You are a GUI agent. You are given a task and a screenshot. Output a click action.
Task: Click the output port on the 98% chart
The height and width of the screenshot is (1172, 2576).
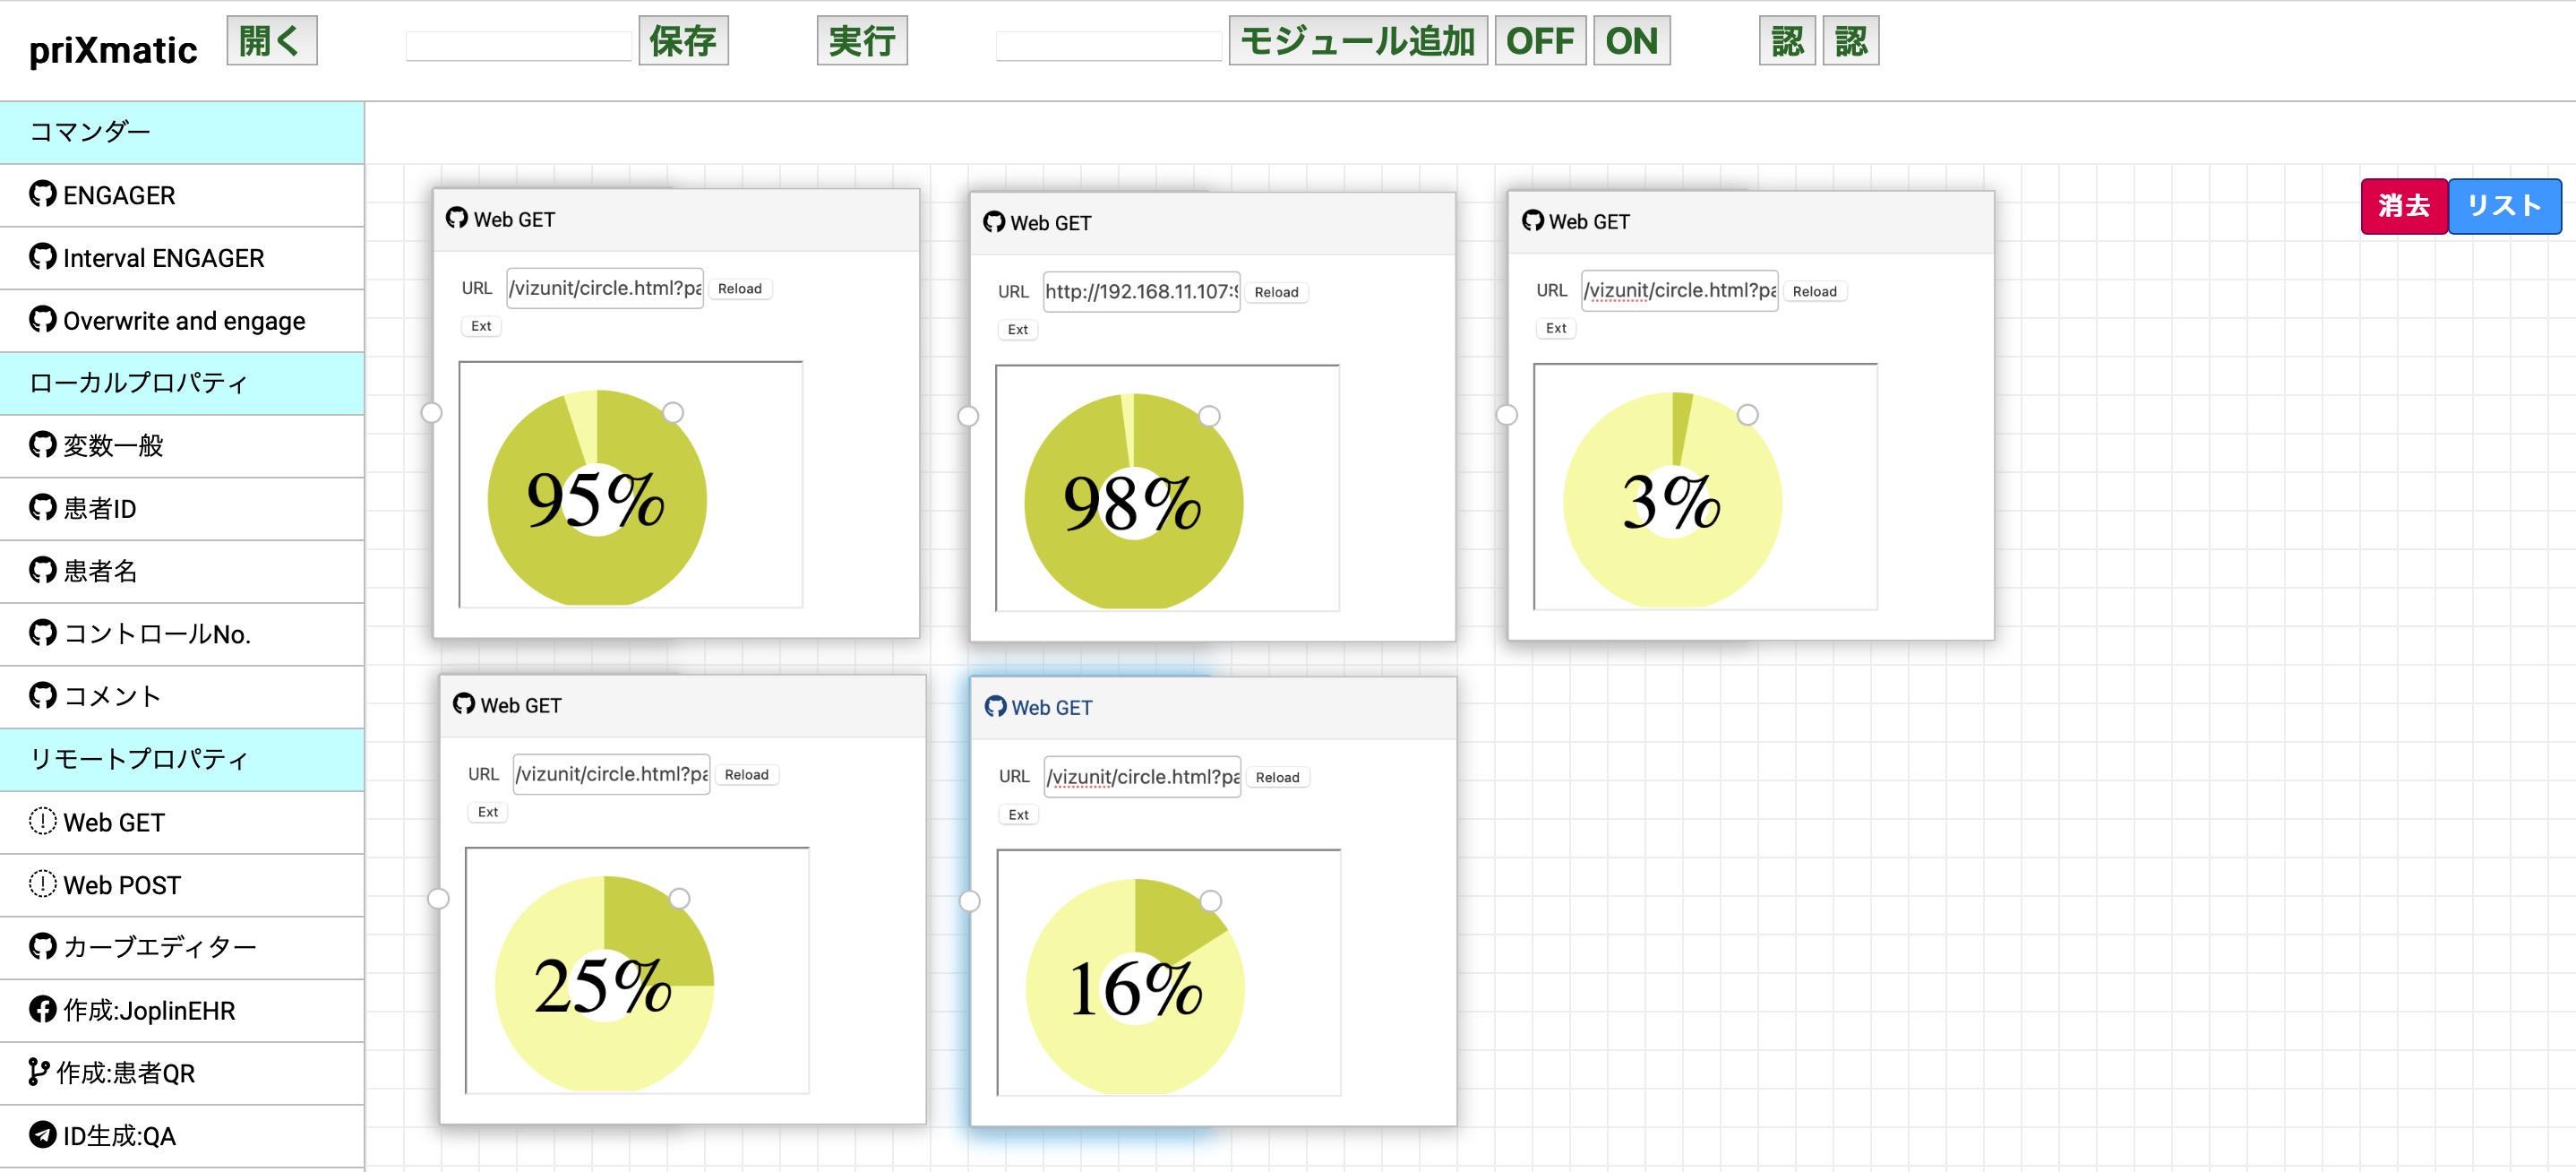(1209, 415)
